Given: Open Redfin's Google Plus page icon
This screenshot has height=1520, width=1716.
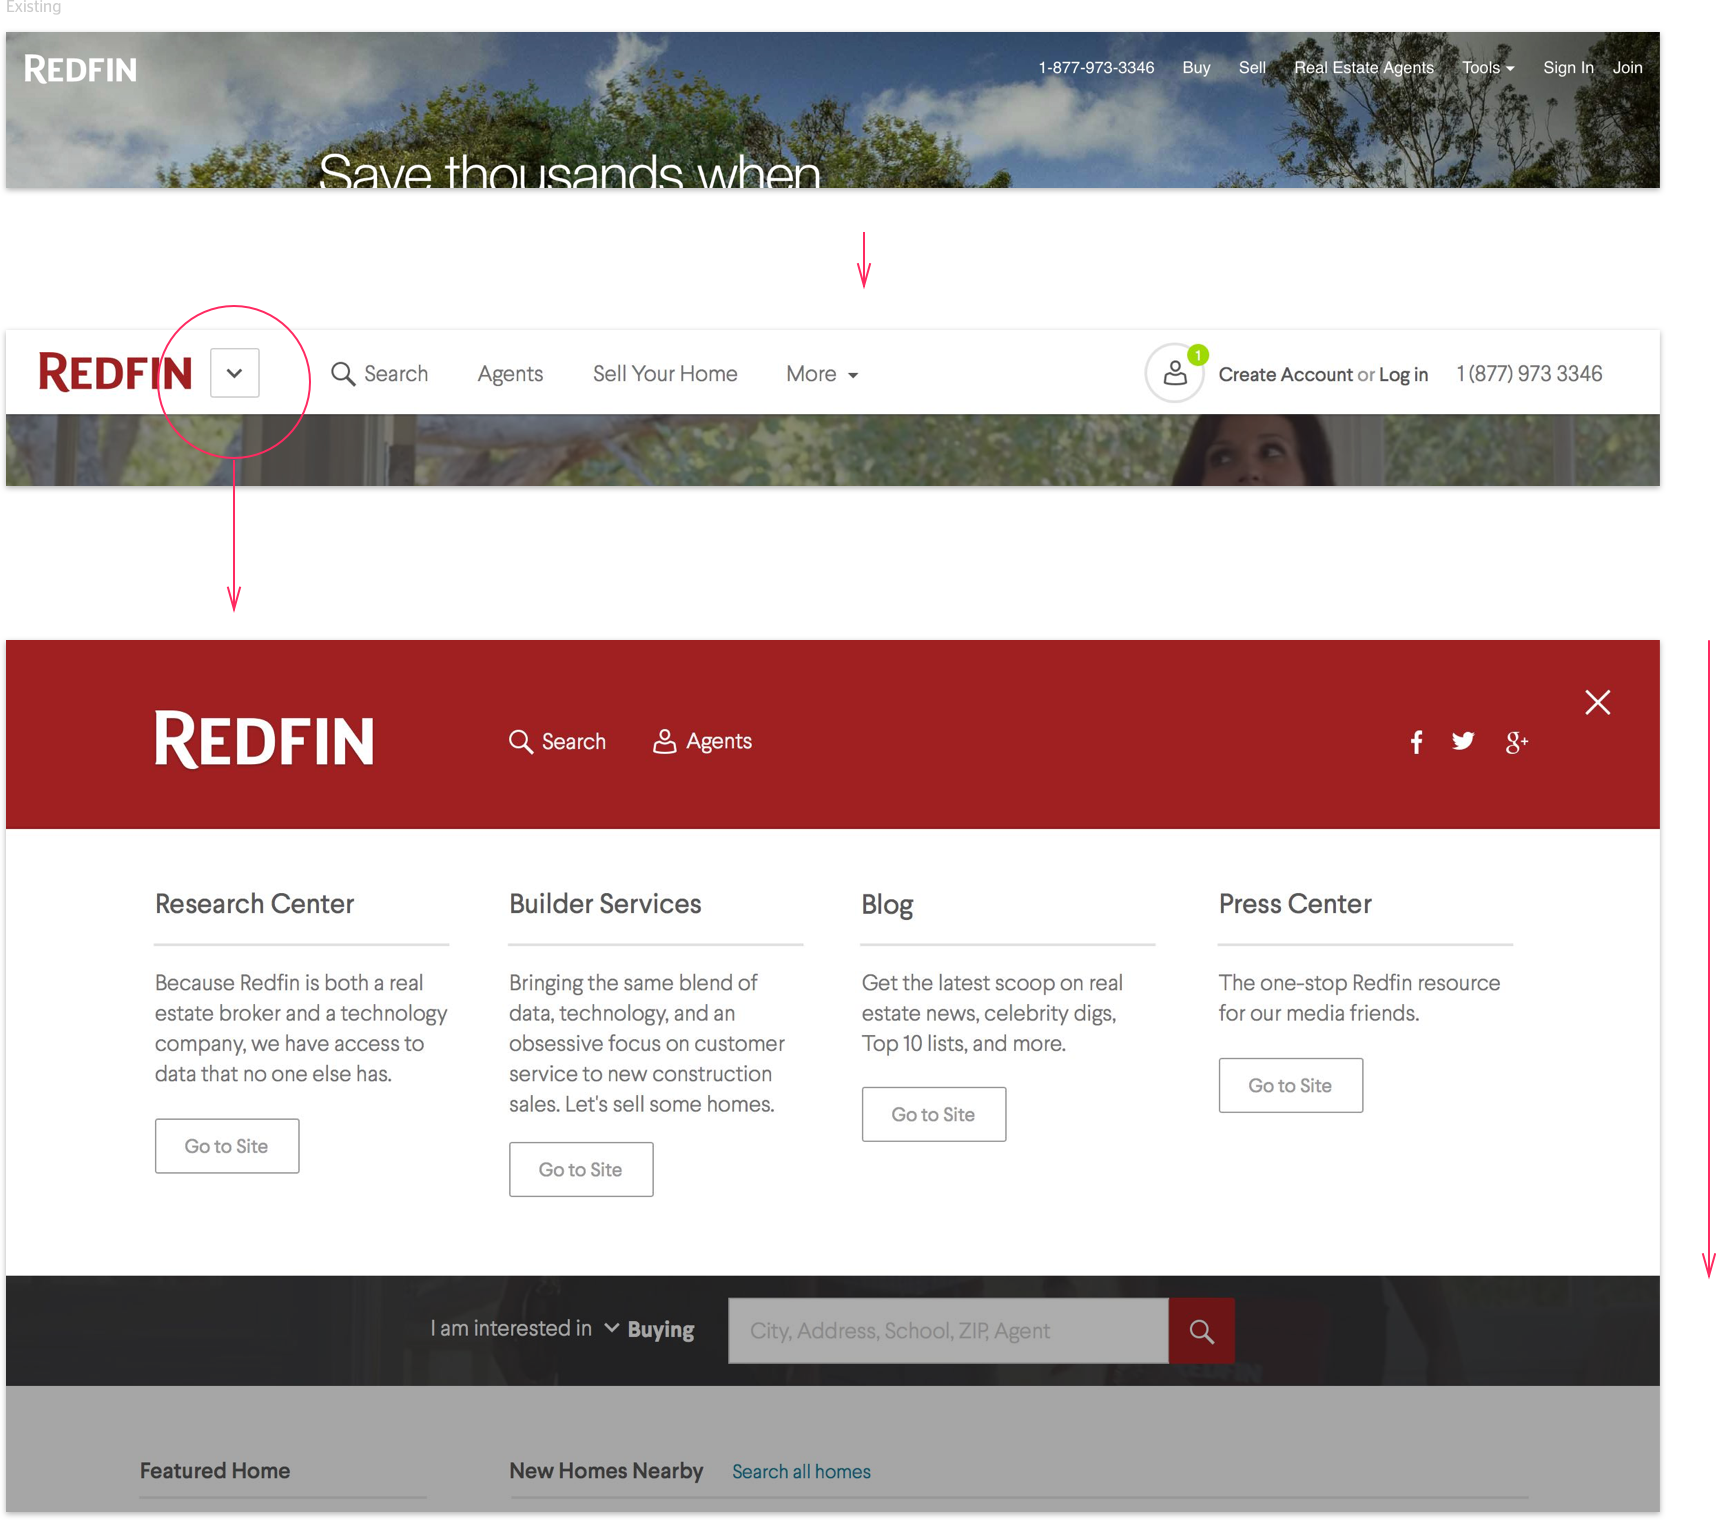Looking at the screenshot, I should point(1517,742).
